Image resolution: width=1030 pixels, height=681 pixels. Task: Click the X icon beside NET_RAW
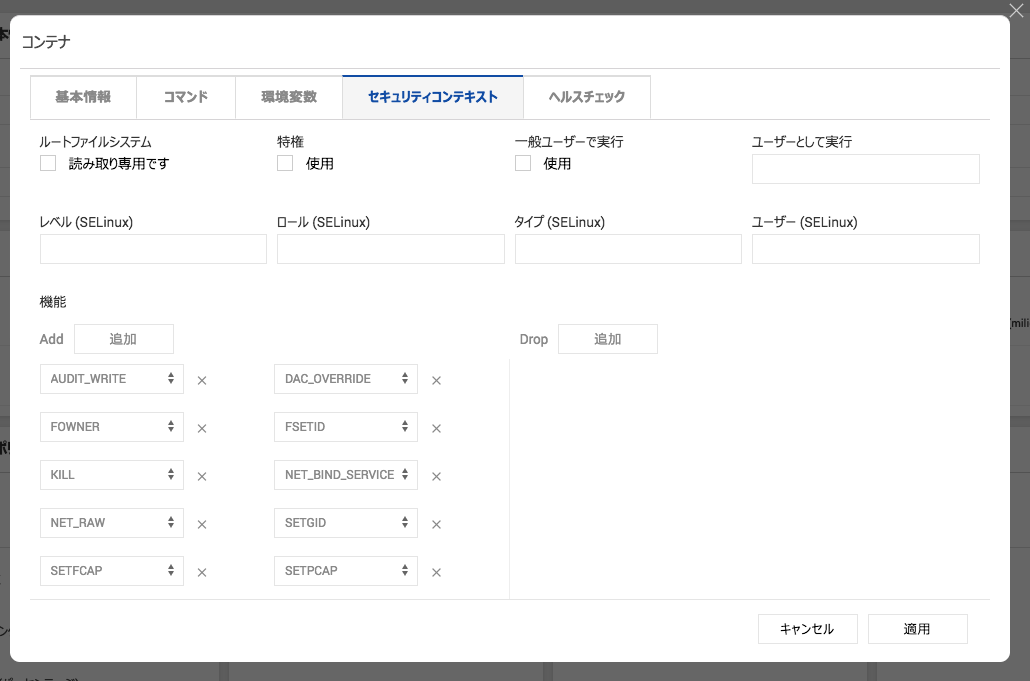point(201,524)
